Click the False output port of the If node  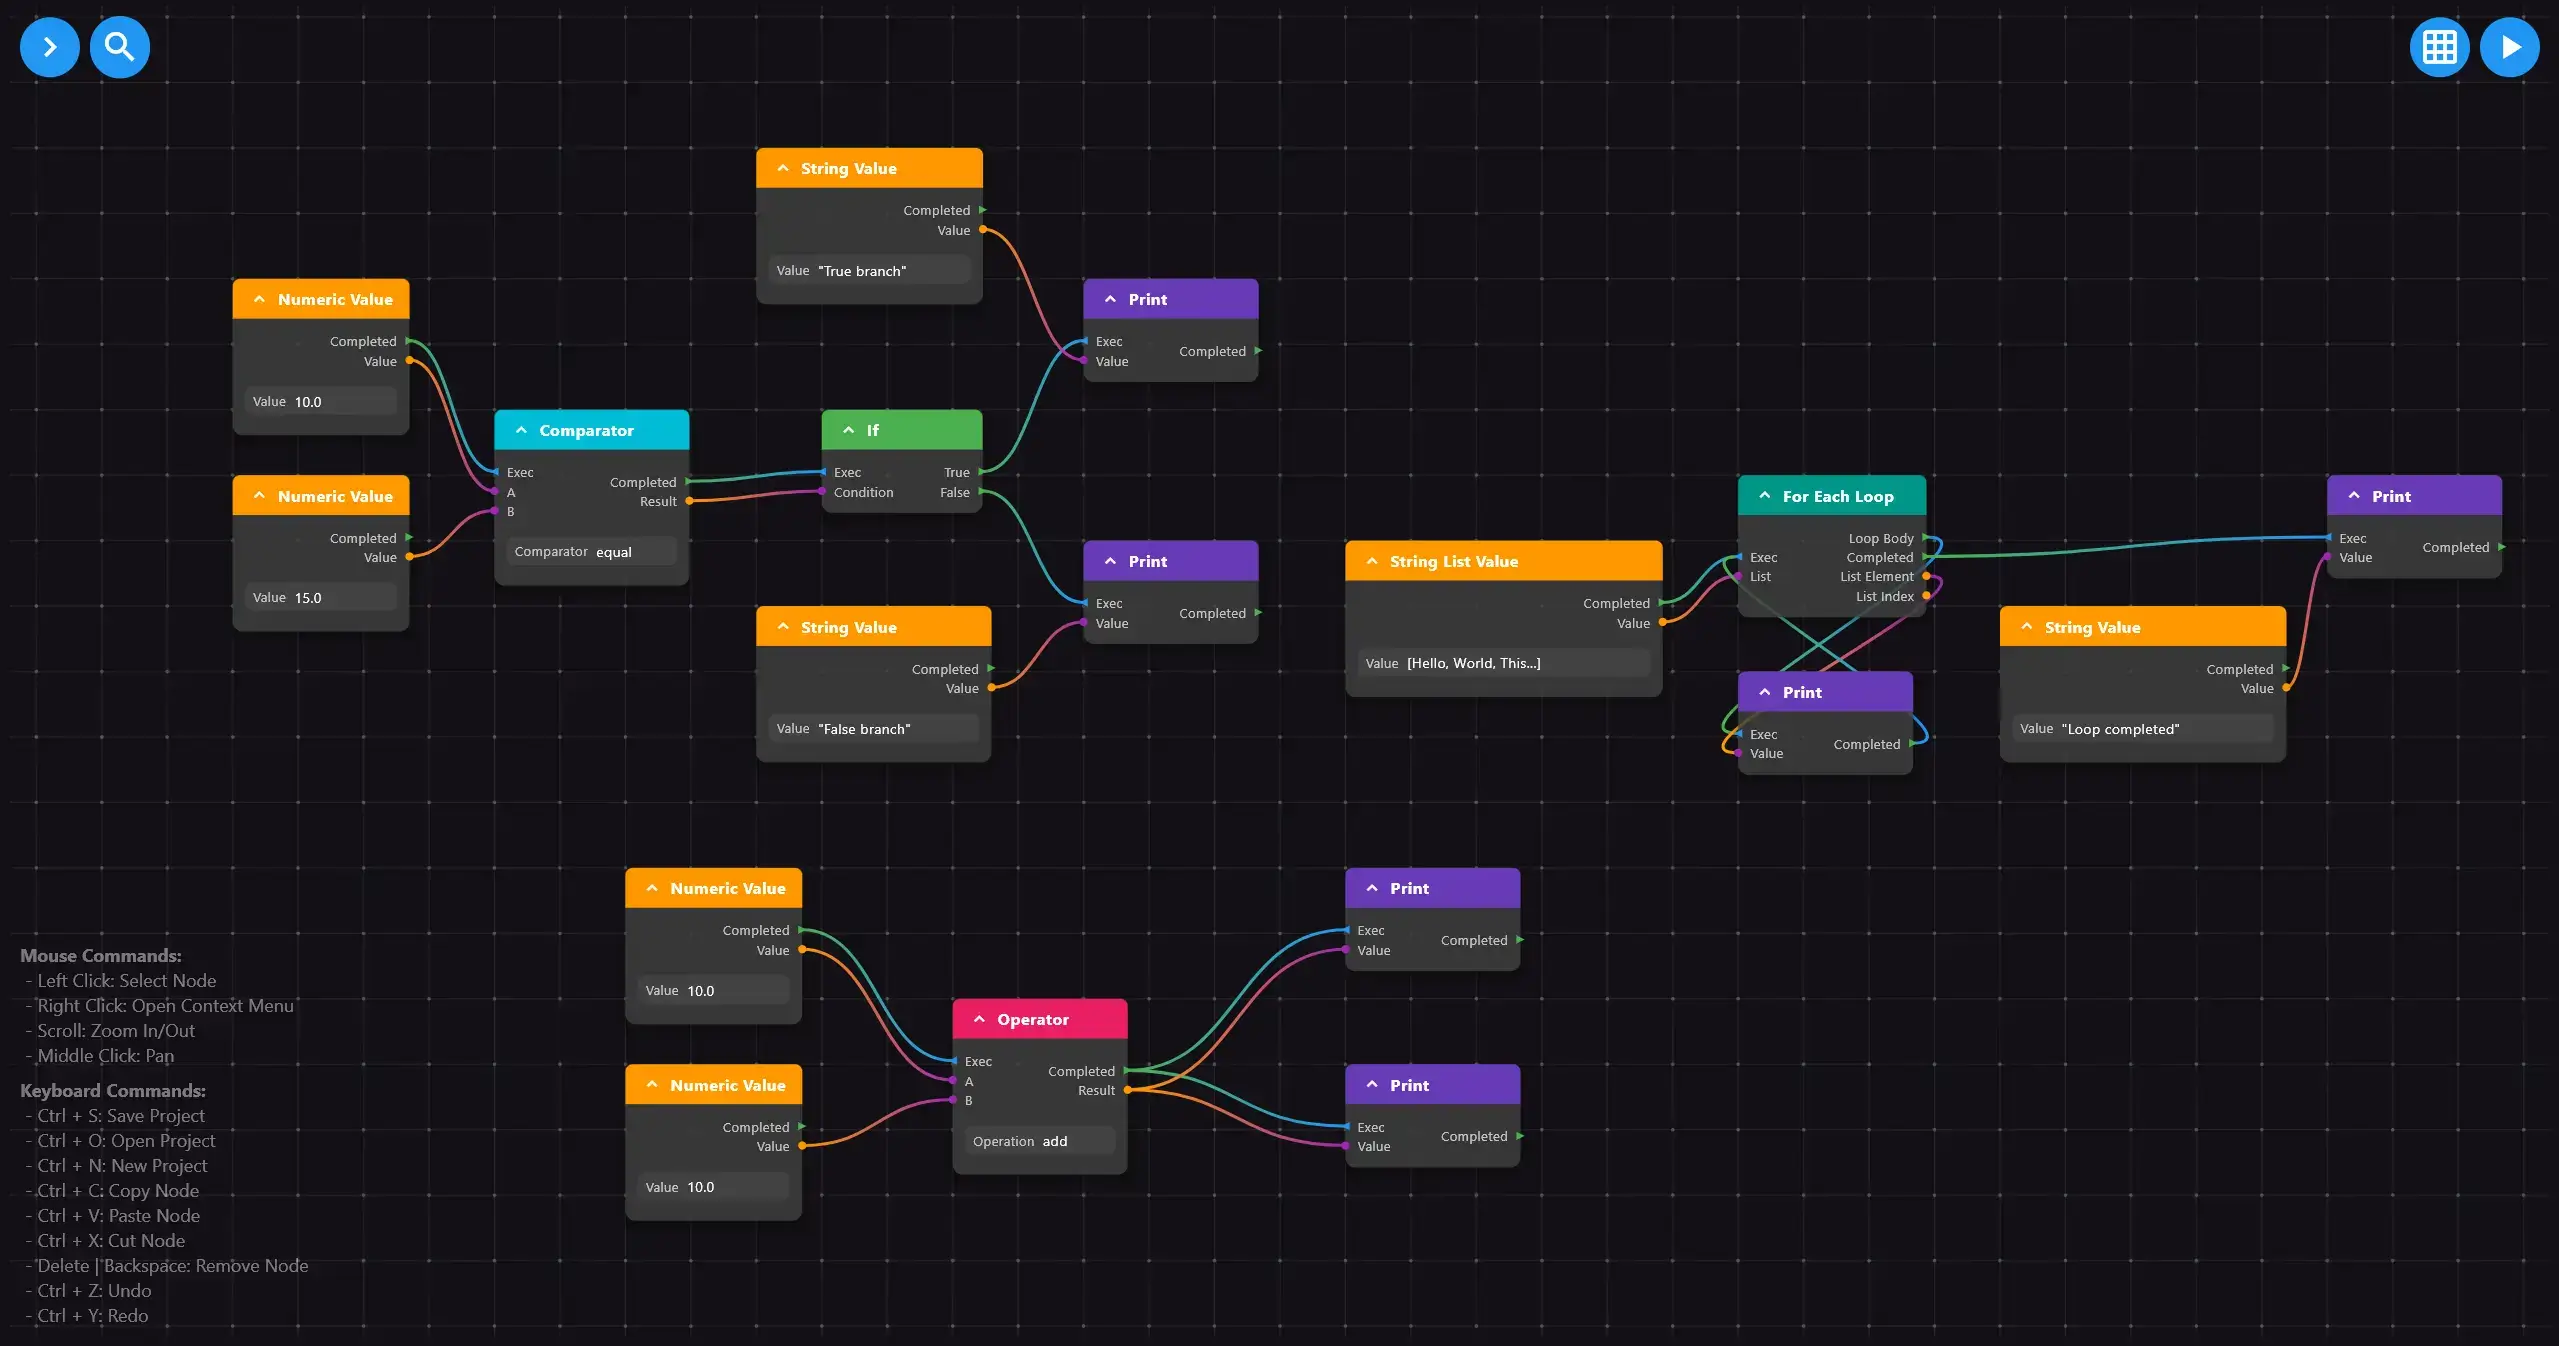(981, 492)
